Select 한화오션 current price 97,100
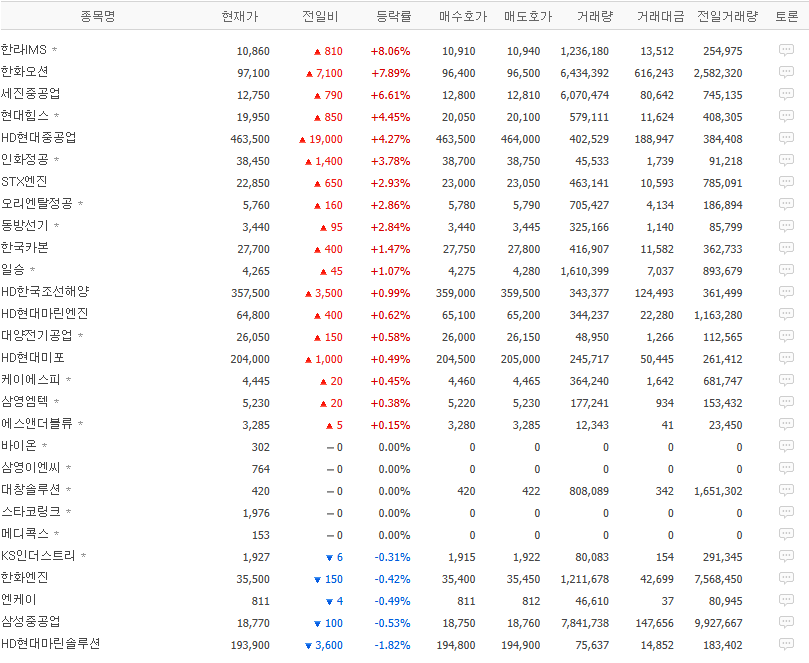Viewport: 809px width, 663px height. (x=253, y=73)
